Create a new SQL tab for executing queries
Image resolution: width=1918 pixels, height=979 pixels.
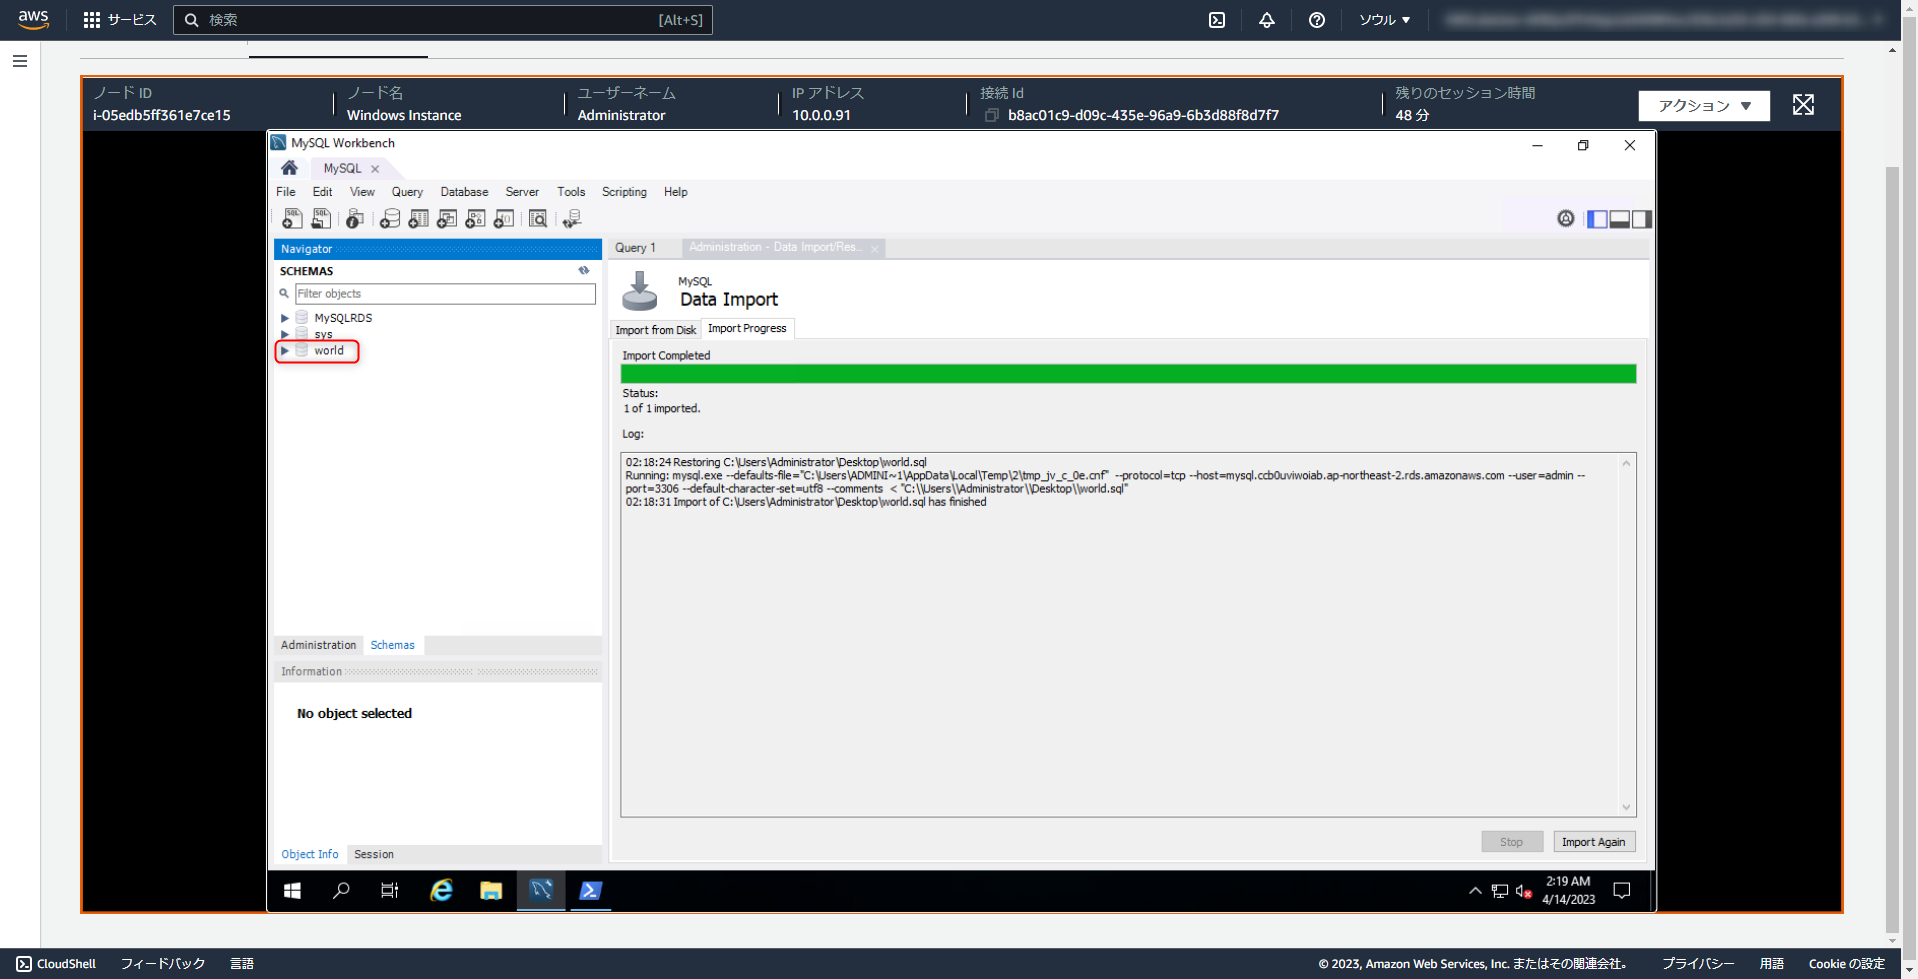293,218
